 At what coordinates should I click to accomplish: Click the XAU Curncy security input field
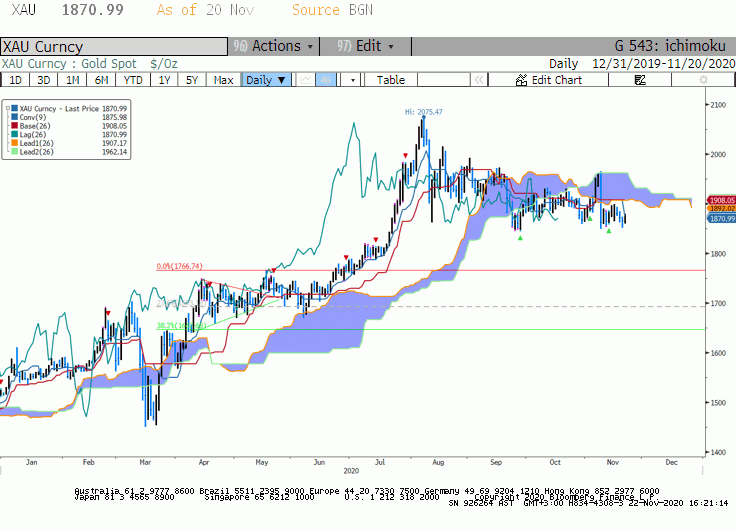tap(114, 46)
